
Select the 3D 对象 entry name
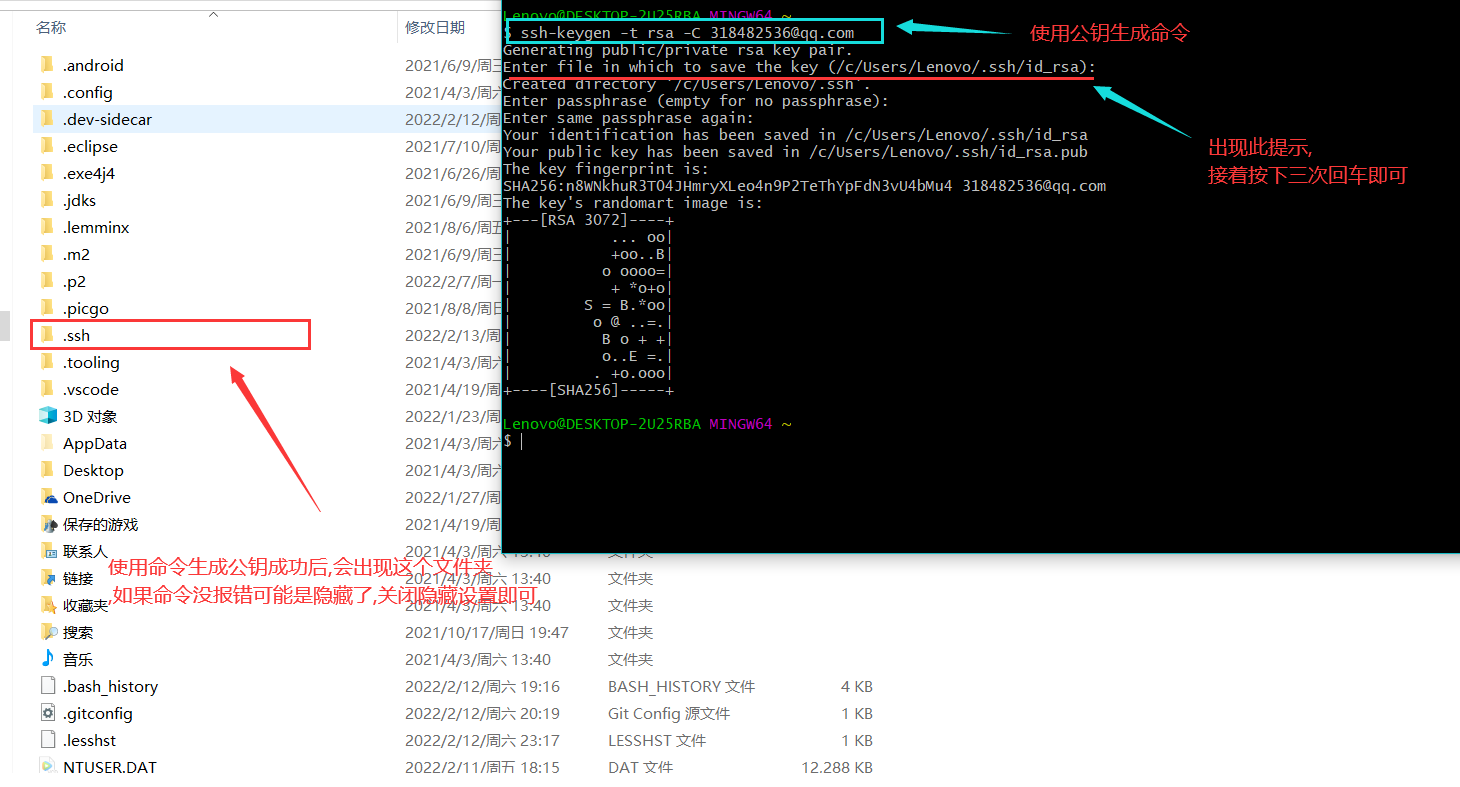click(x=90, y=416)
